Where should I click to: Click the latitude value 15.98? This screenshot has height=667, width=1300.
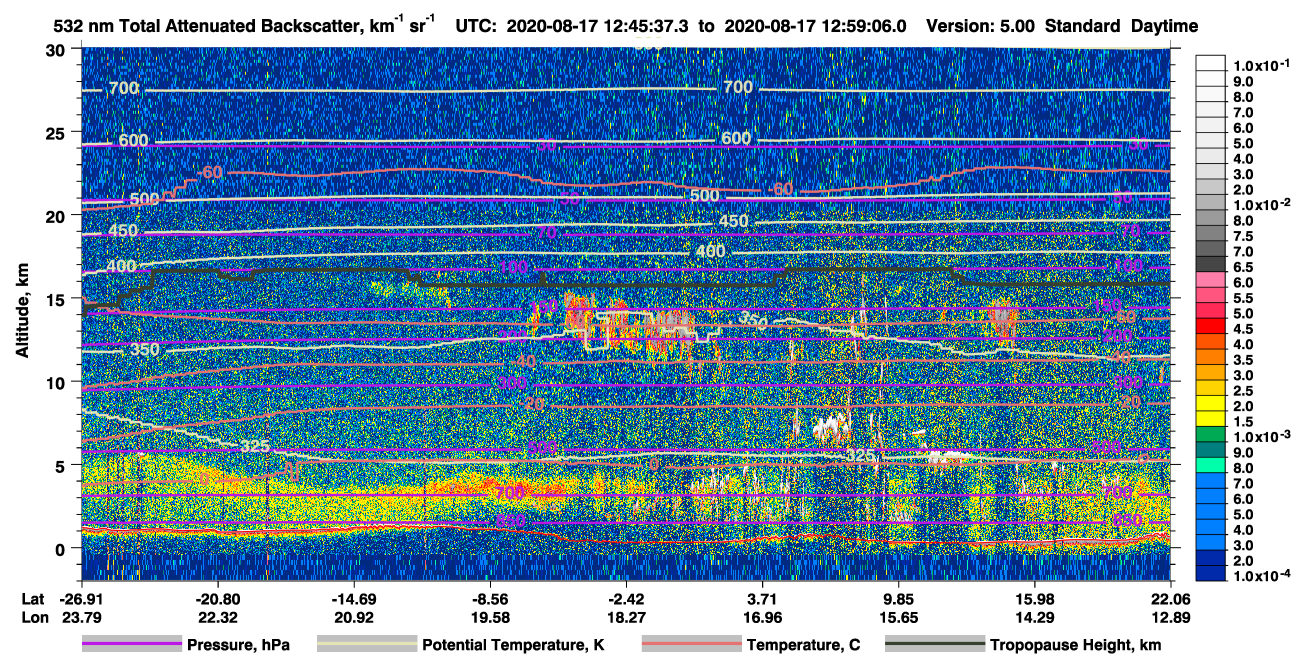(x=1034, y=598)
